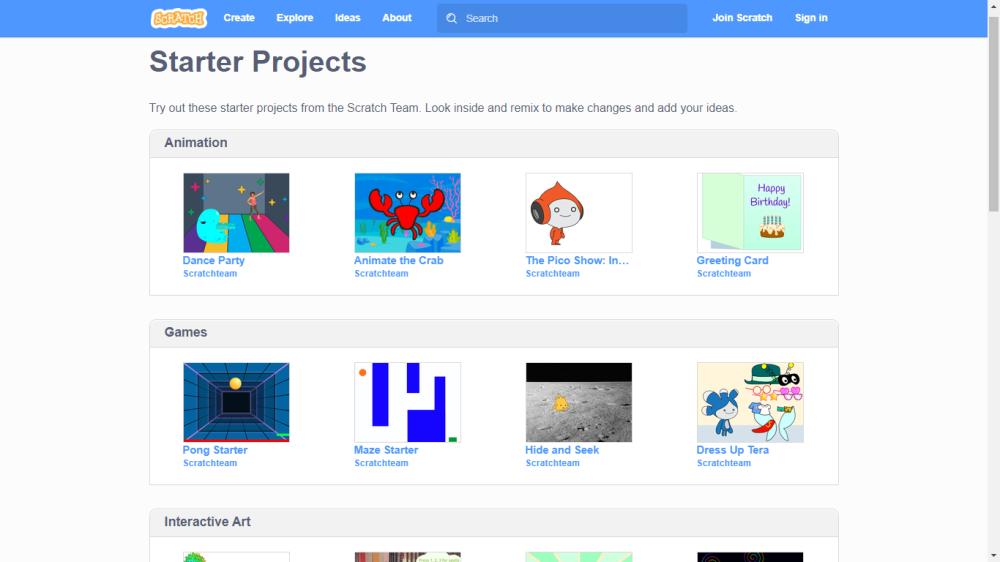
Task: Open the Pico Show thumbnail
Action: (x=579, y=212)
